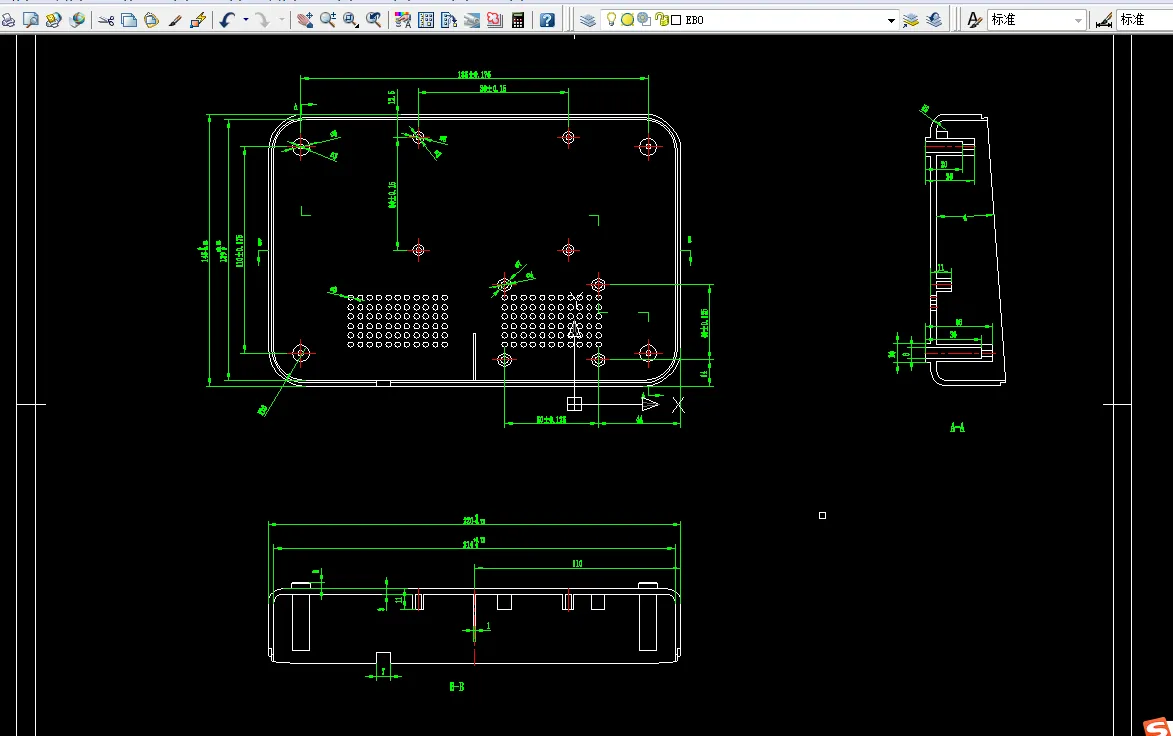Open Sheet Set Manager icon

pyautogui.click(x=472, y=20)
